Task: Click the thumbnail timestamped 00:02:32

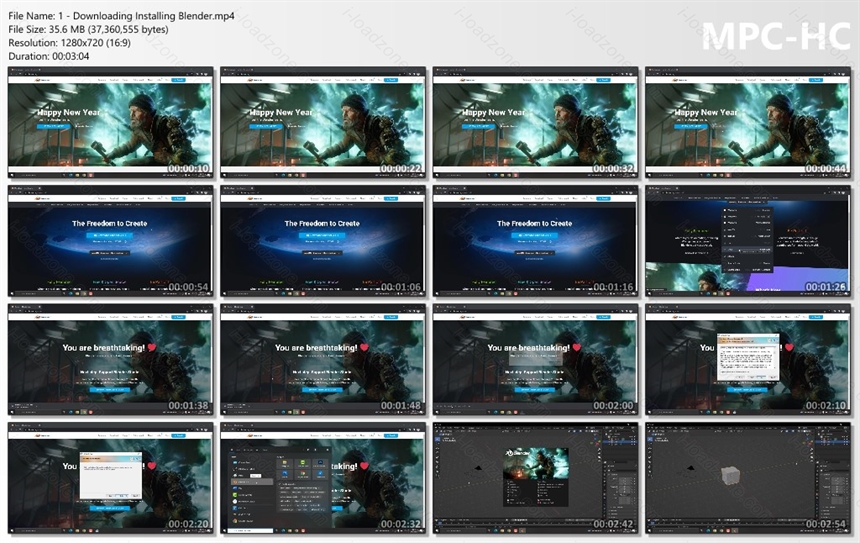Action: tap(323, 478)
